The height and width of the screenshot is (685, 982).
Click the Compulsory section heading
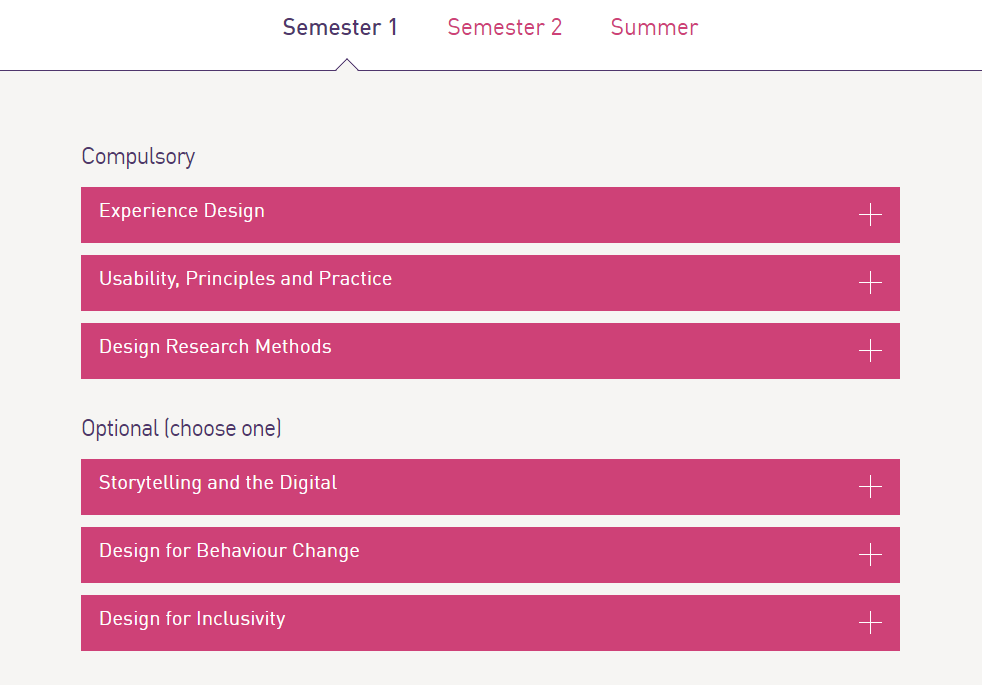pos(138,157)
